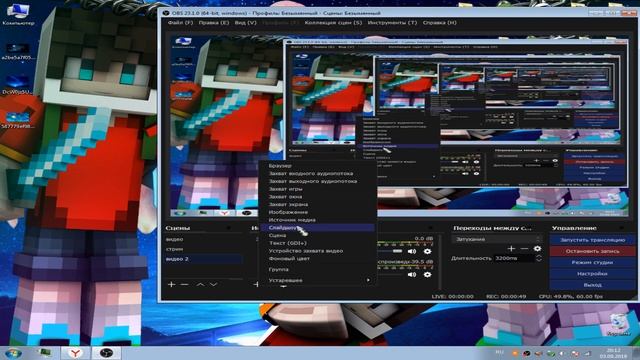This screenshot has width=640, height=360.
Task: Open the Правка (E) menu
Action: (213, 23)
